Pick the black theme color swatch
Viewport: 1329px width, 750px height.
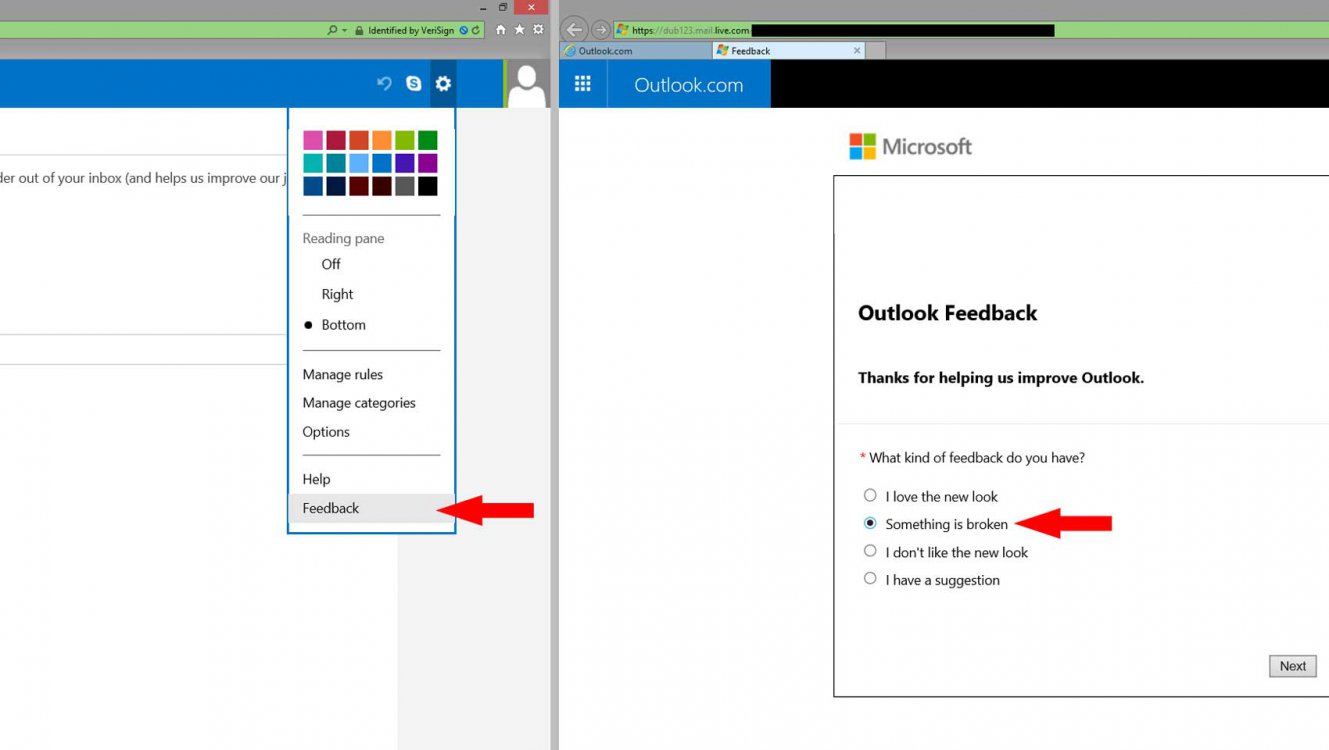coord(428,186)
